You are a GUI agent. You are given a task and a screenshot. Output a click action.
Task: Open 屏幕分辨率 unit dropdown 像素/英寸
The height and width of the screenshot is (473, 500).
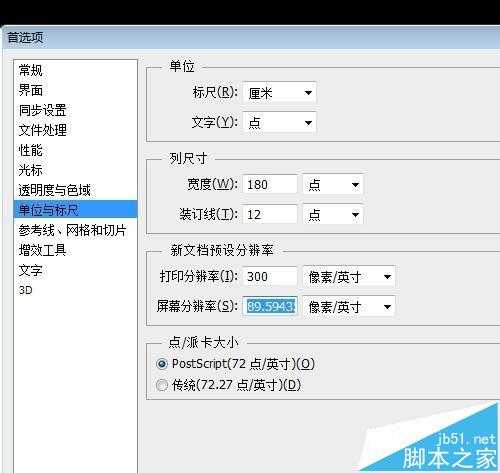[x=349, y=306]
